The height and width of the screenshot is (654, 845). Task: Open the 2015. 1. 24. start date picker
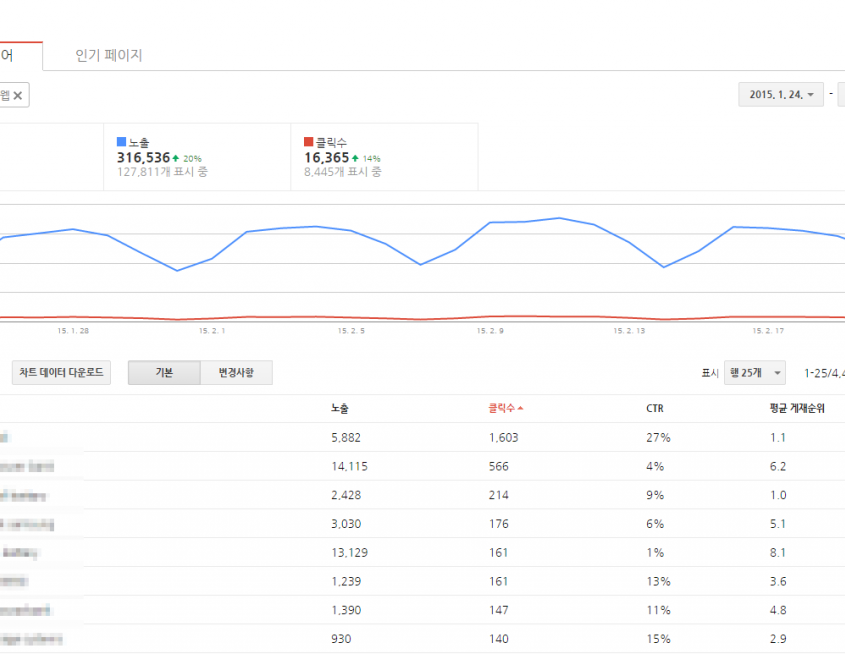pos(780,94)
